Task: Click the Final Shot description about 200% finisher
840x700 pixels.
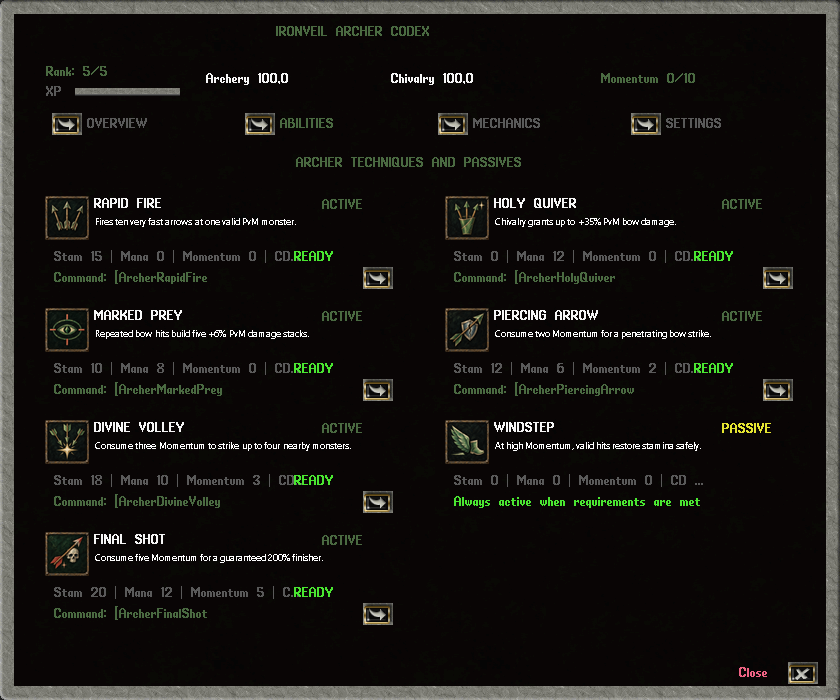Action: 209,558
